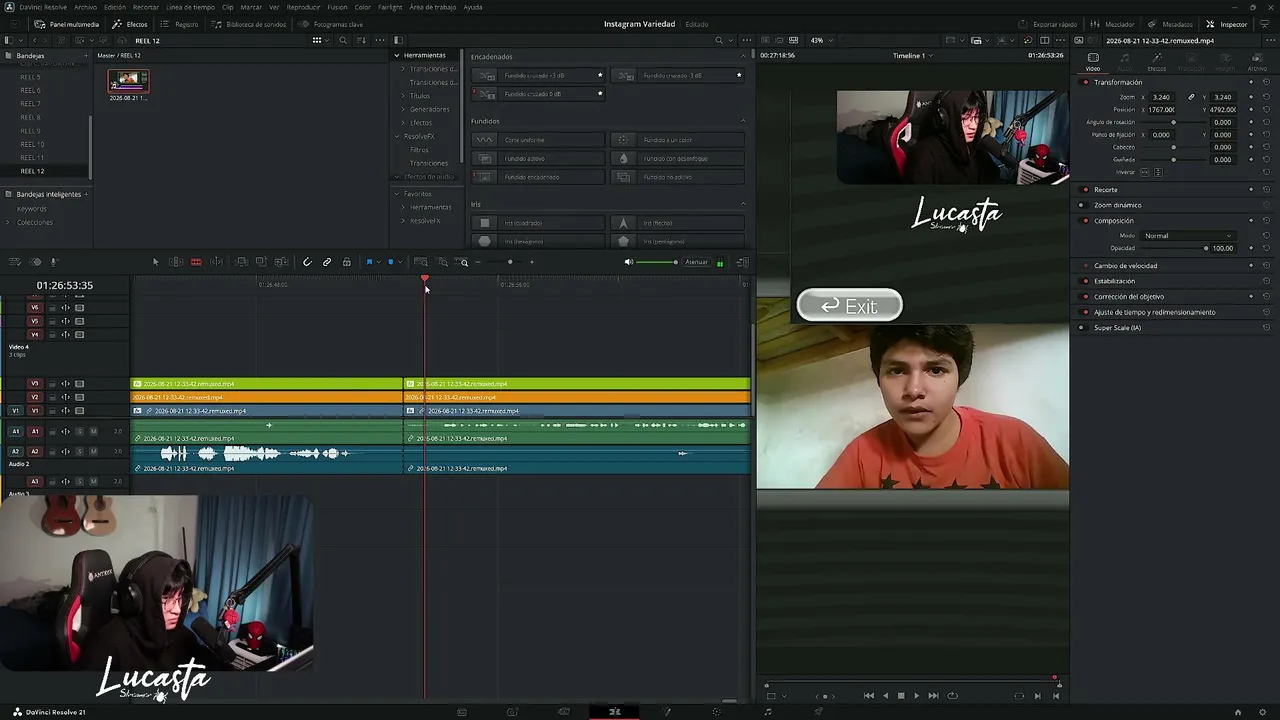1280x720 pixels.
Task: Select REEL 12 bin
Action: (x=32, y=171)
